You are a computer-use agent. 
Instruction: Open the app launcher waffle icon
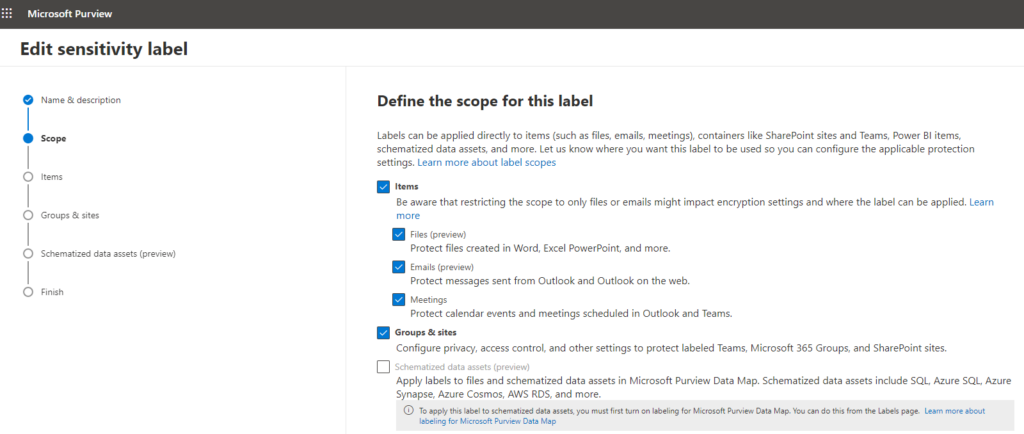(7, 14)
